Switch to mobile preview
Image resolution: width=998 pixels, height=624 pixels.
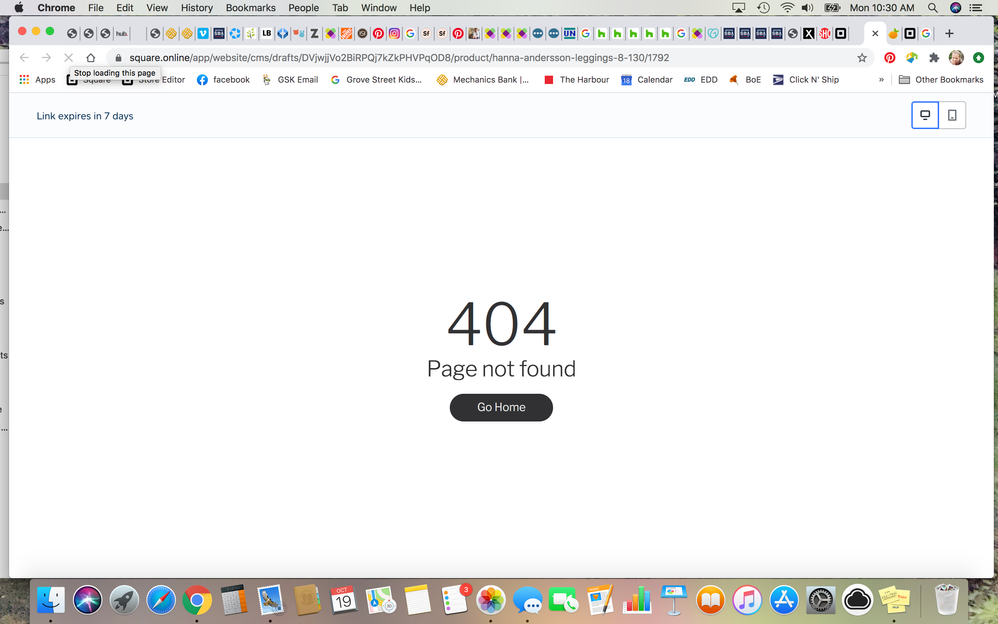pos(952,116)
